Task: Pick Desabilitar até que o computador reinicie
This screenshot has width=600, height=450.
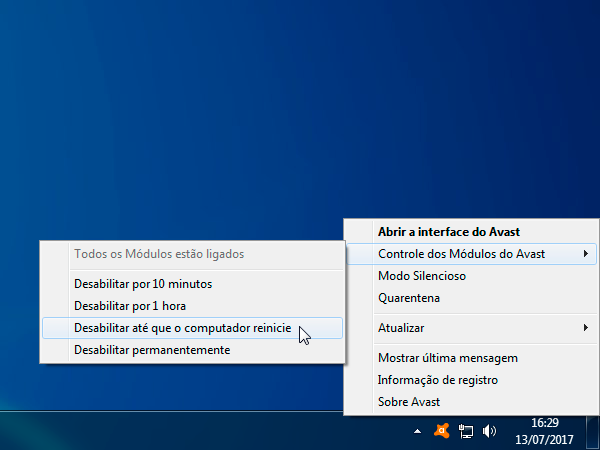Action: click(192, 328)
